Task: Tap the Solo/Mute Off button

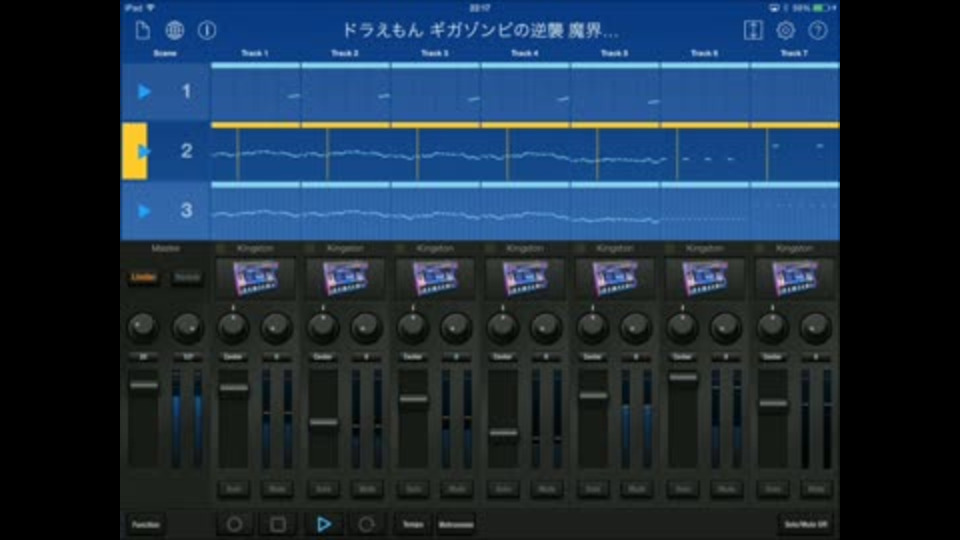Action: pyautogui.click(x=806, y=525)
